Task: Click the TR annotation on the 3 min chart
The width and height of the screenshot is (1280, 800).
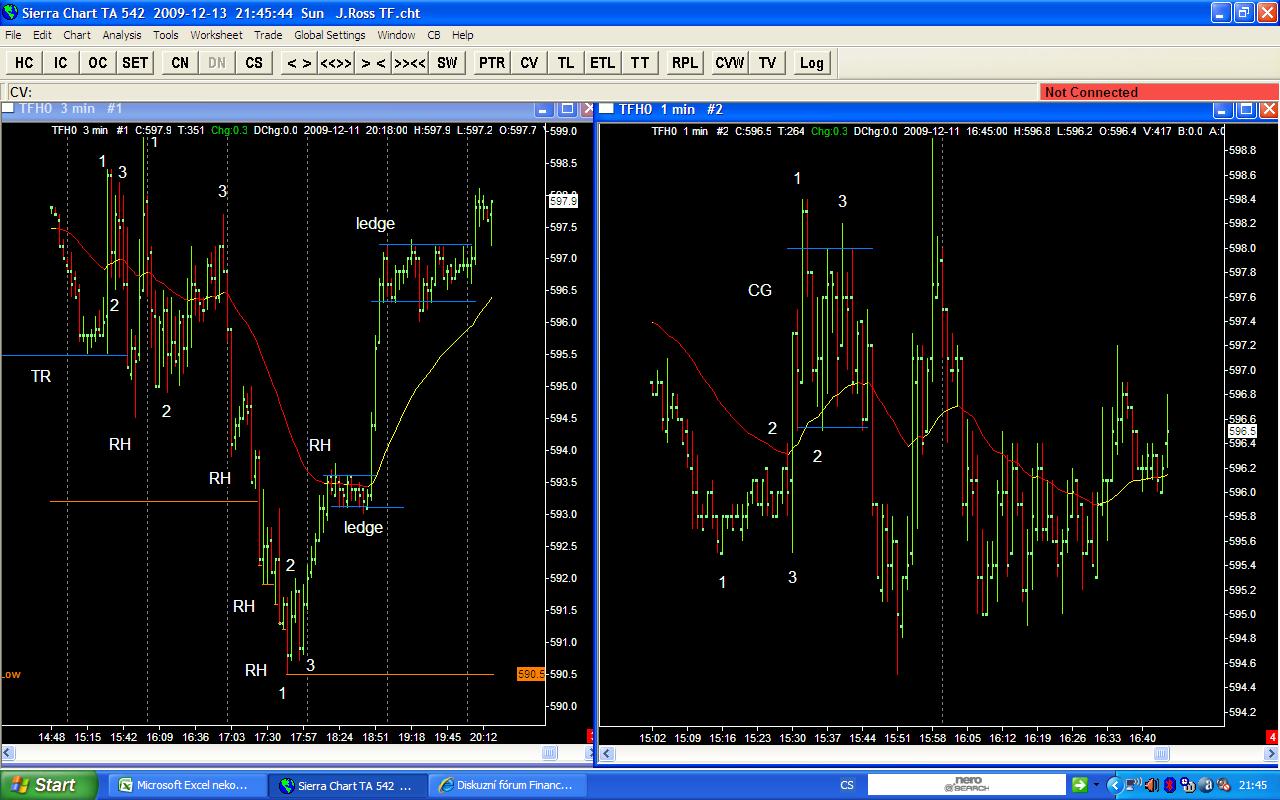Action: [41, 376]
